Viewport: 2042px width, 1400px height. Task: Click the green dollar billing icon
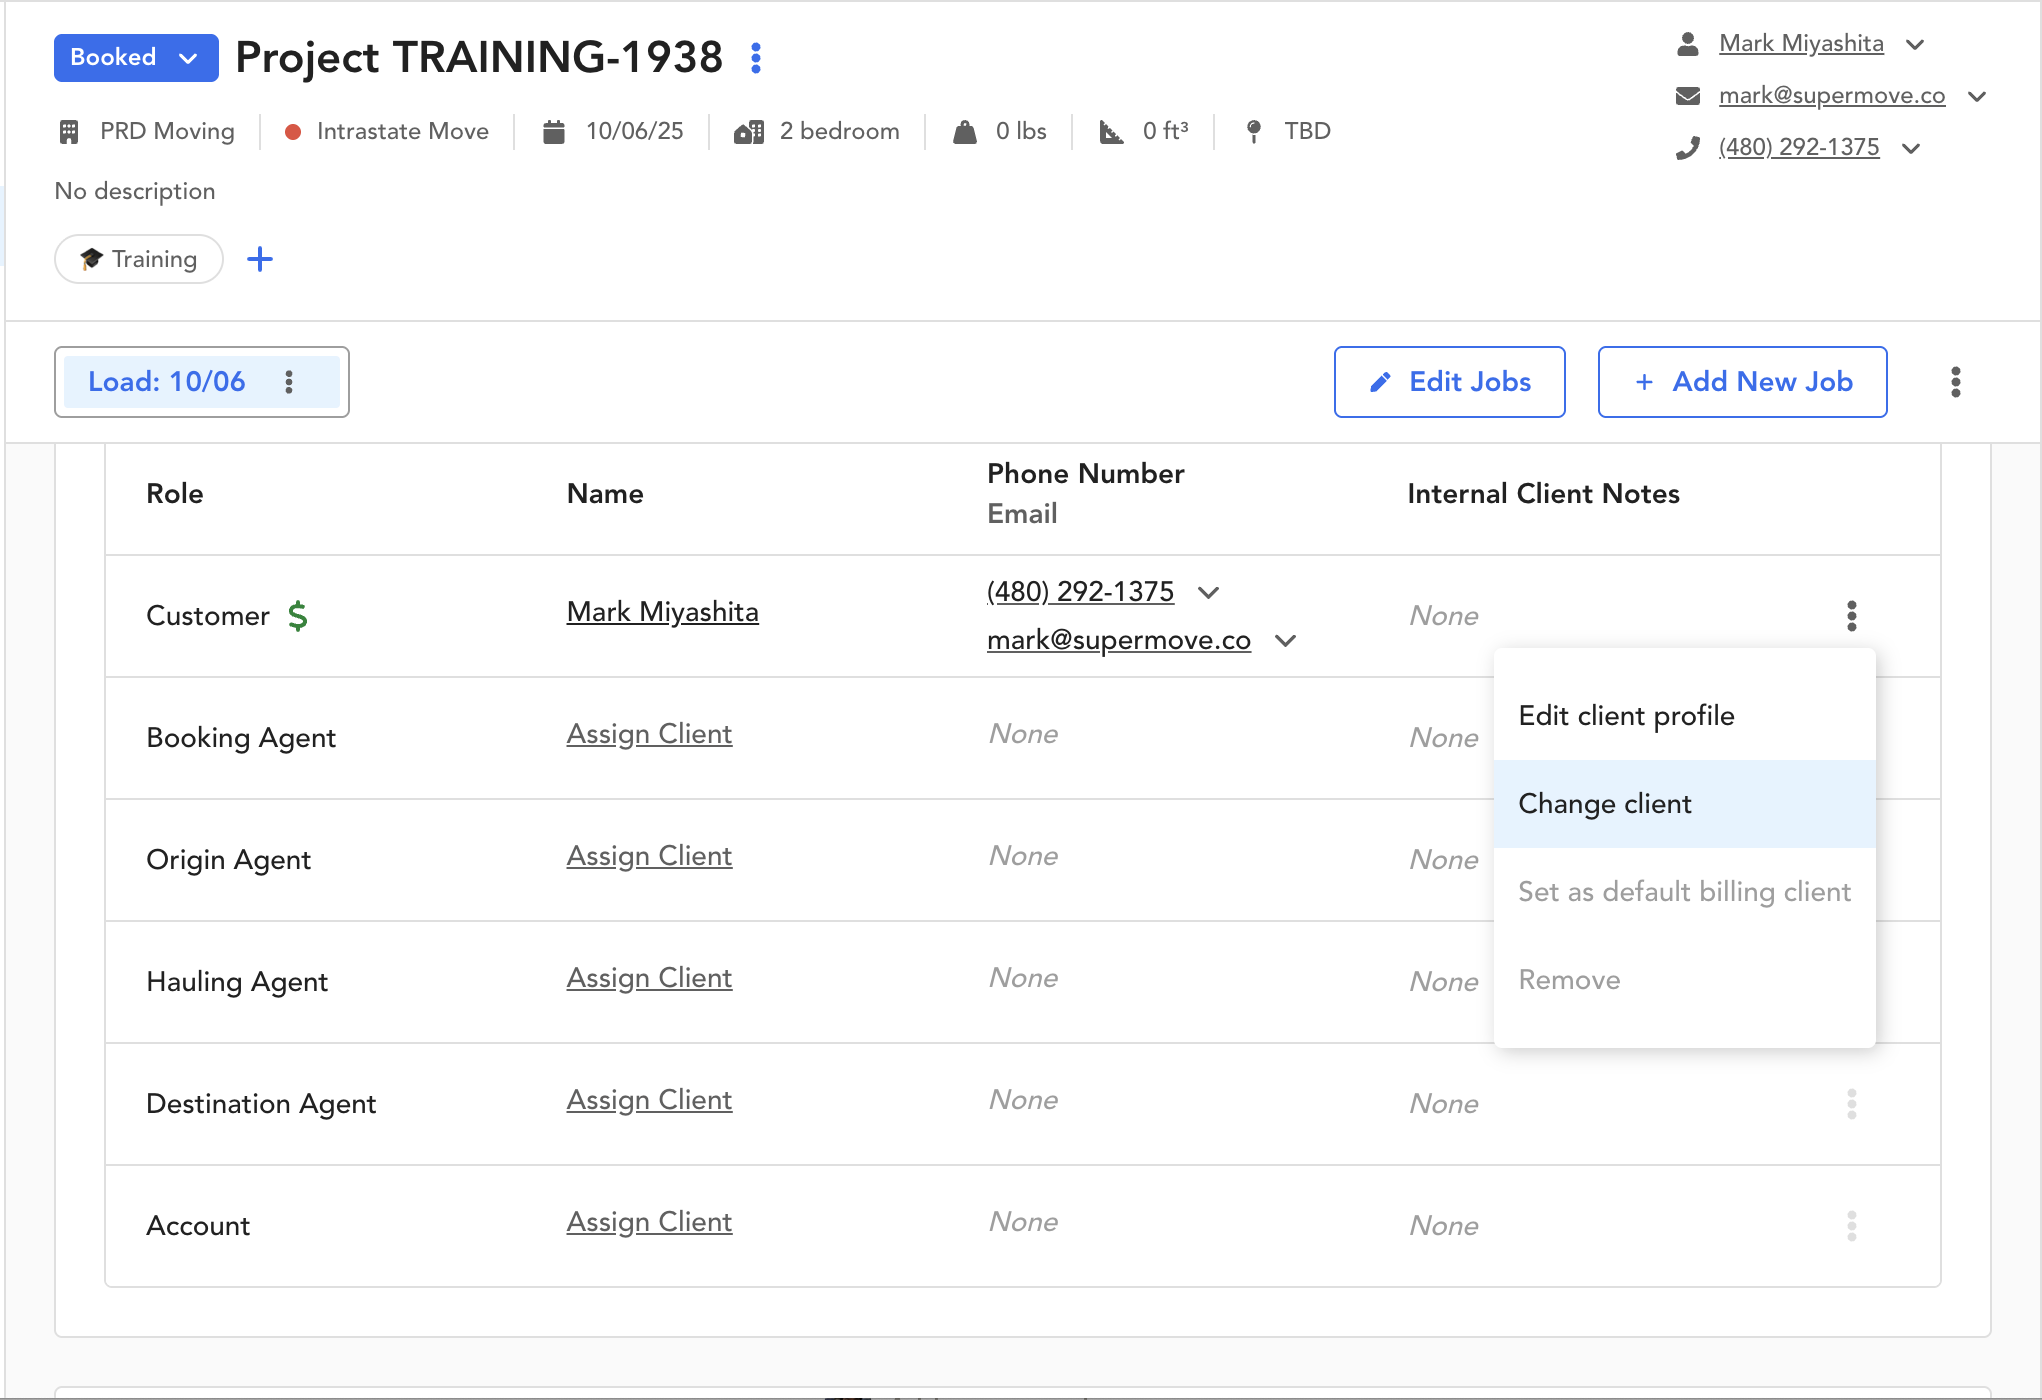point(297,616)
